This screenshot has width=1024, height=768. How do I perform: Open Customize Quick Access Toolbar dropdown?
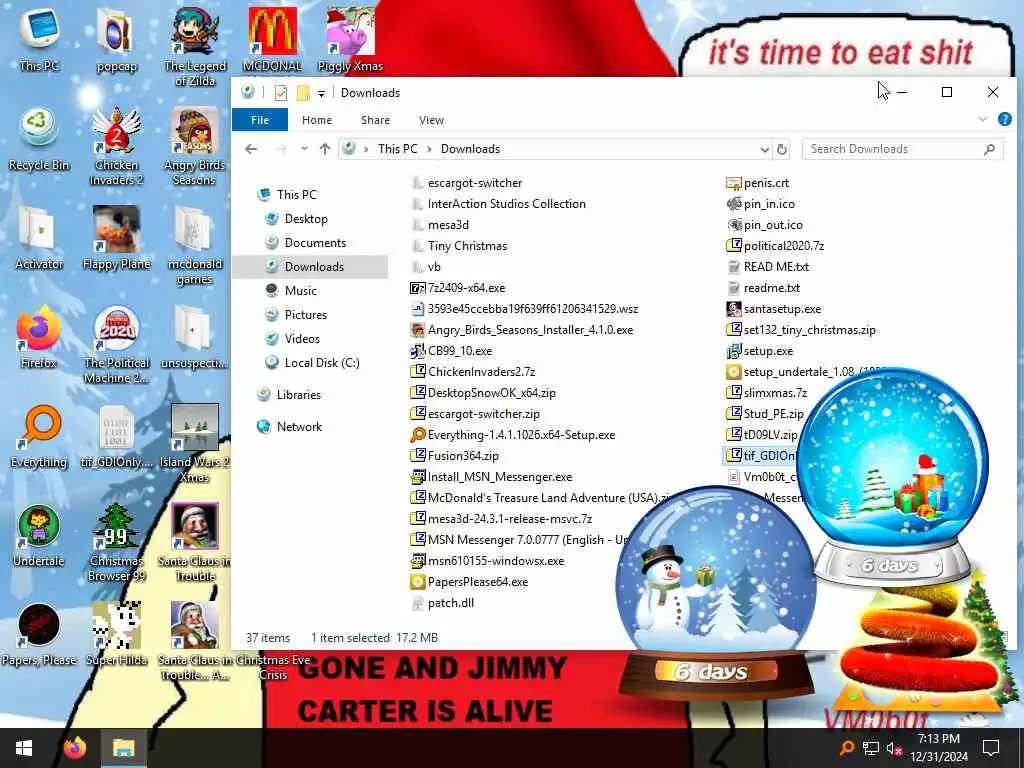[321, 93]
